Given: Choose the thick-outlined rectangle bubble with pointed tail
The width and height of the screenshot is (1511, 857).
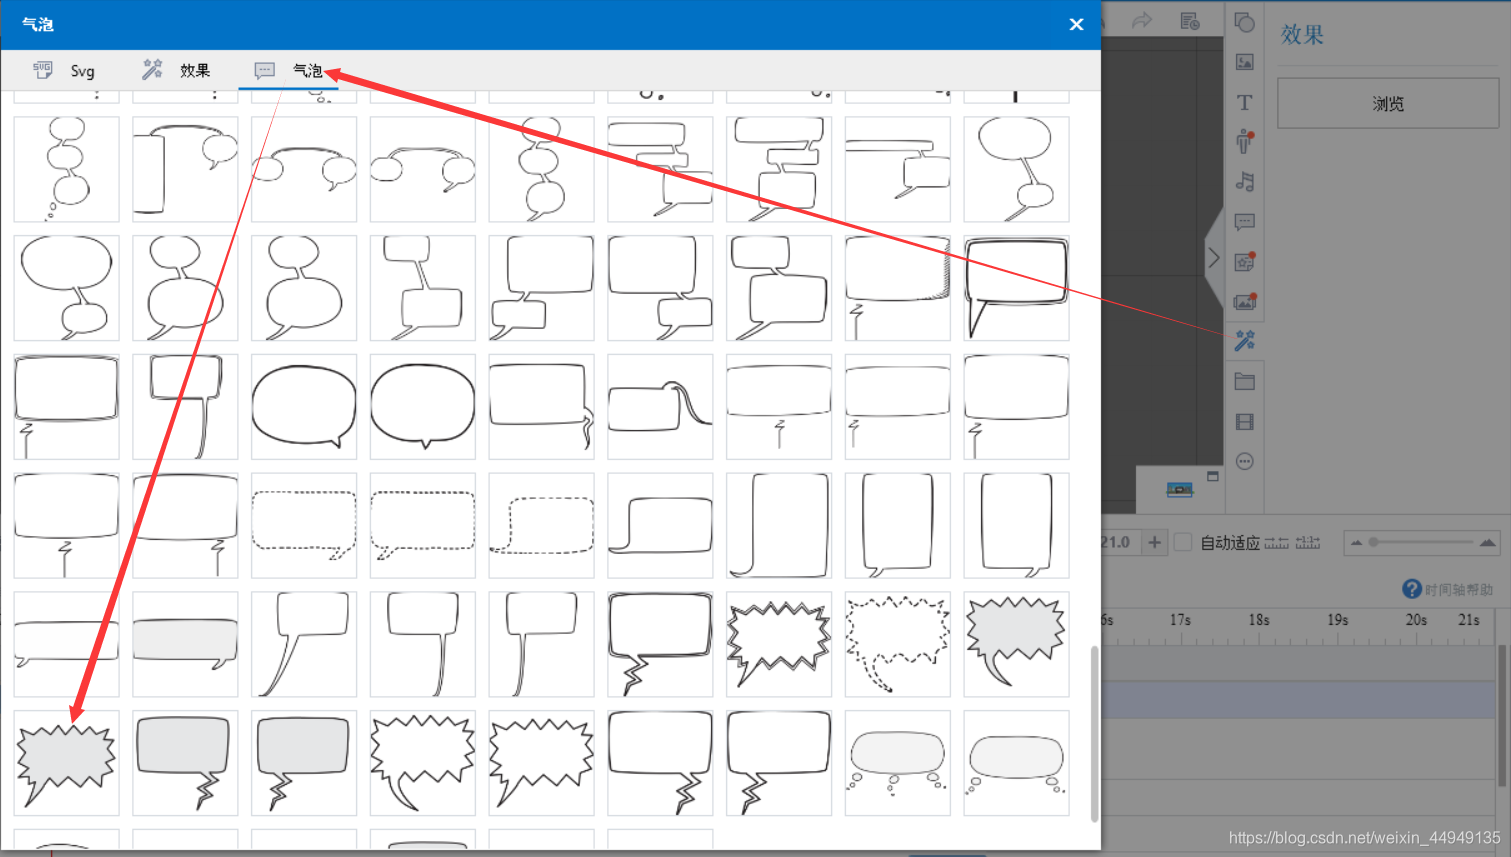Looking at the screenshot, I should [x=1016, y=288].
